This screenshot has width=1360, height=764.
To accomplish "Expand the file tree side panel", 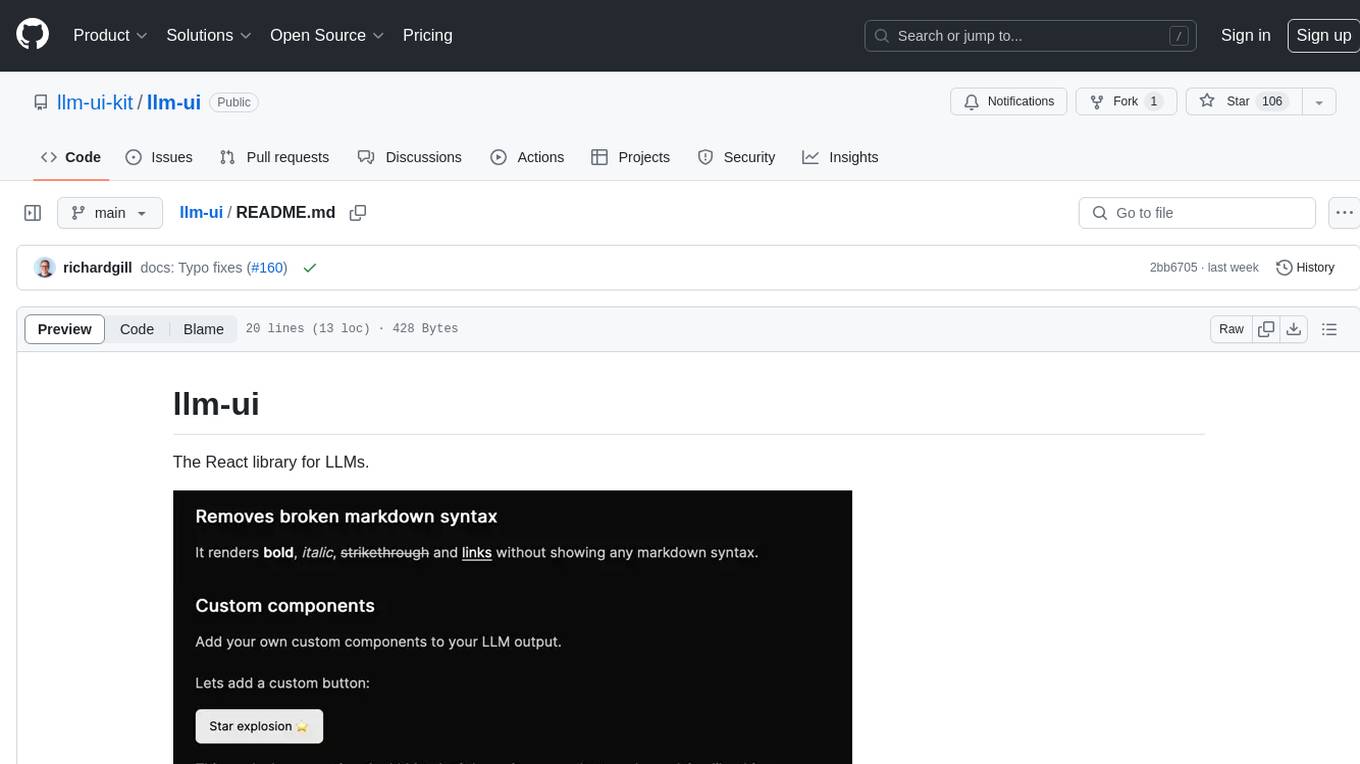I will (32, 213).
